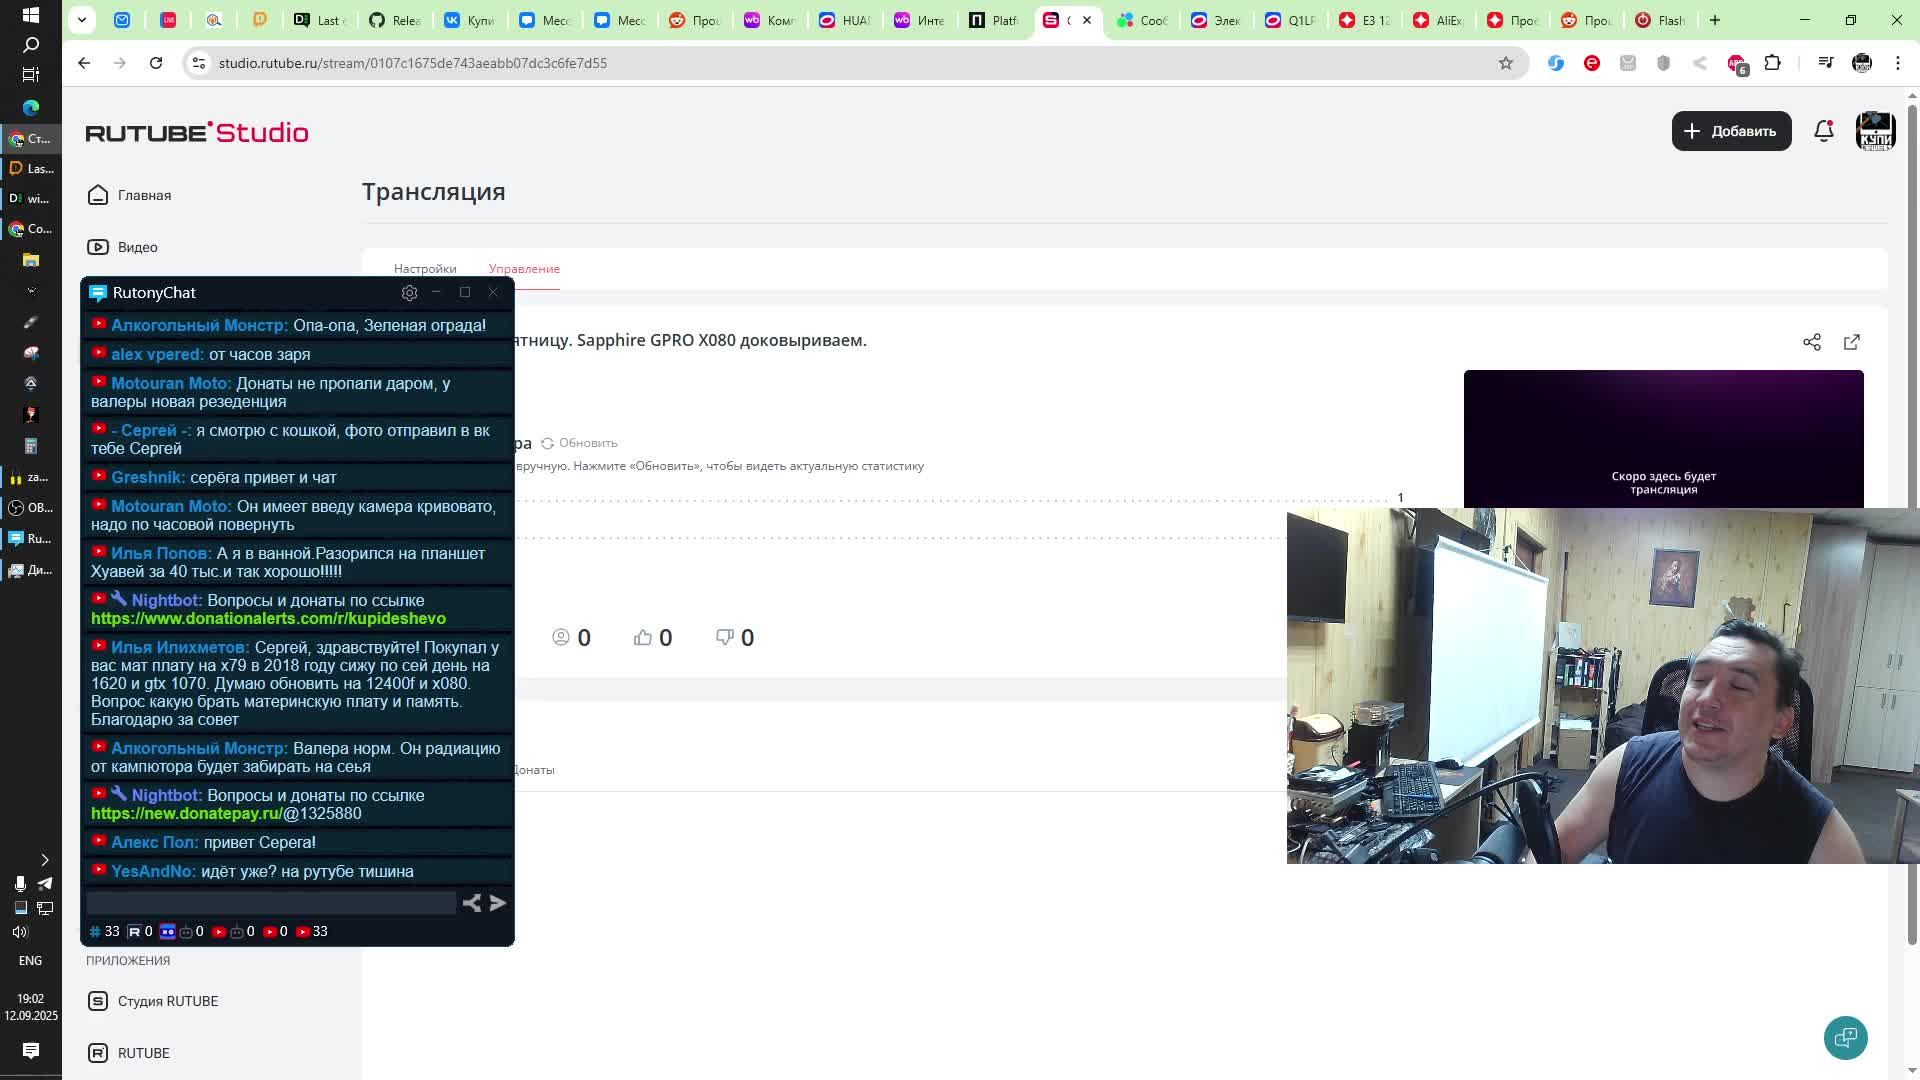
Task: Click the support chat bubble icon
Action: pyautogui.click(x=1845, y=1037)
